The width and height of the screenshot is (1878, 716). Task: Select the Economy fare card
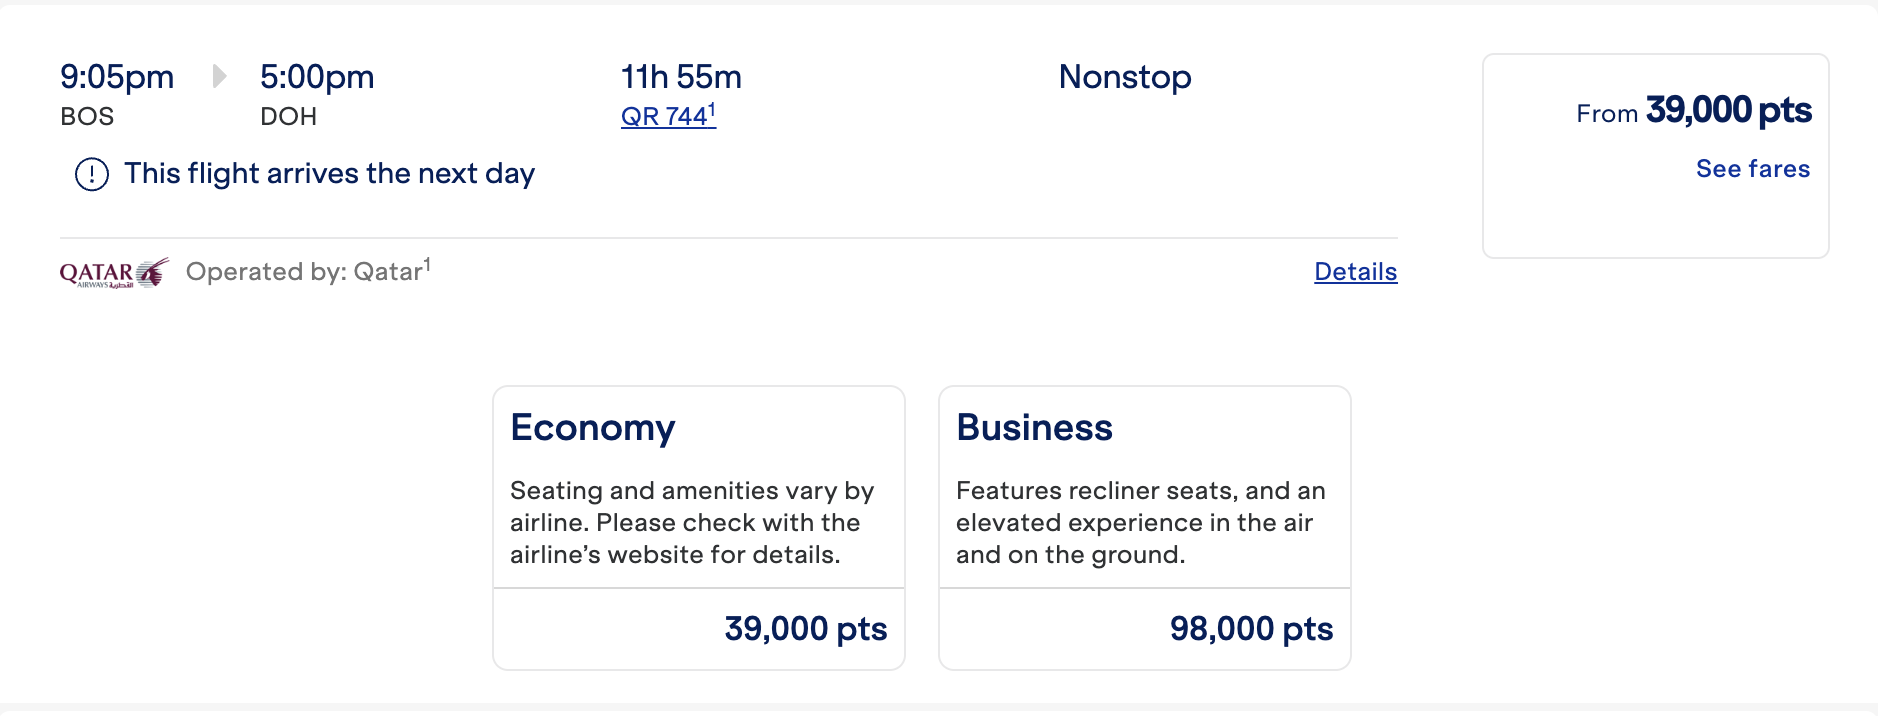pos(699,528)
